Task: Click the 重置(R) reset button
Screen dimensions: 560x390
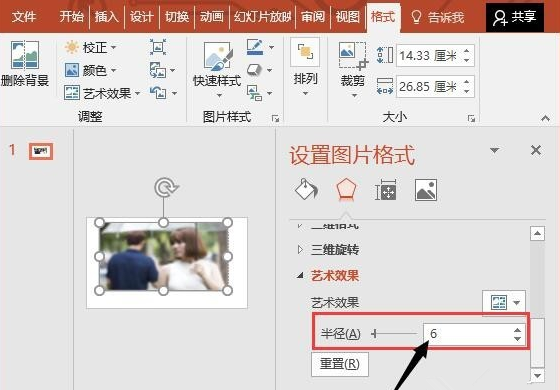Action: [340, 364]
